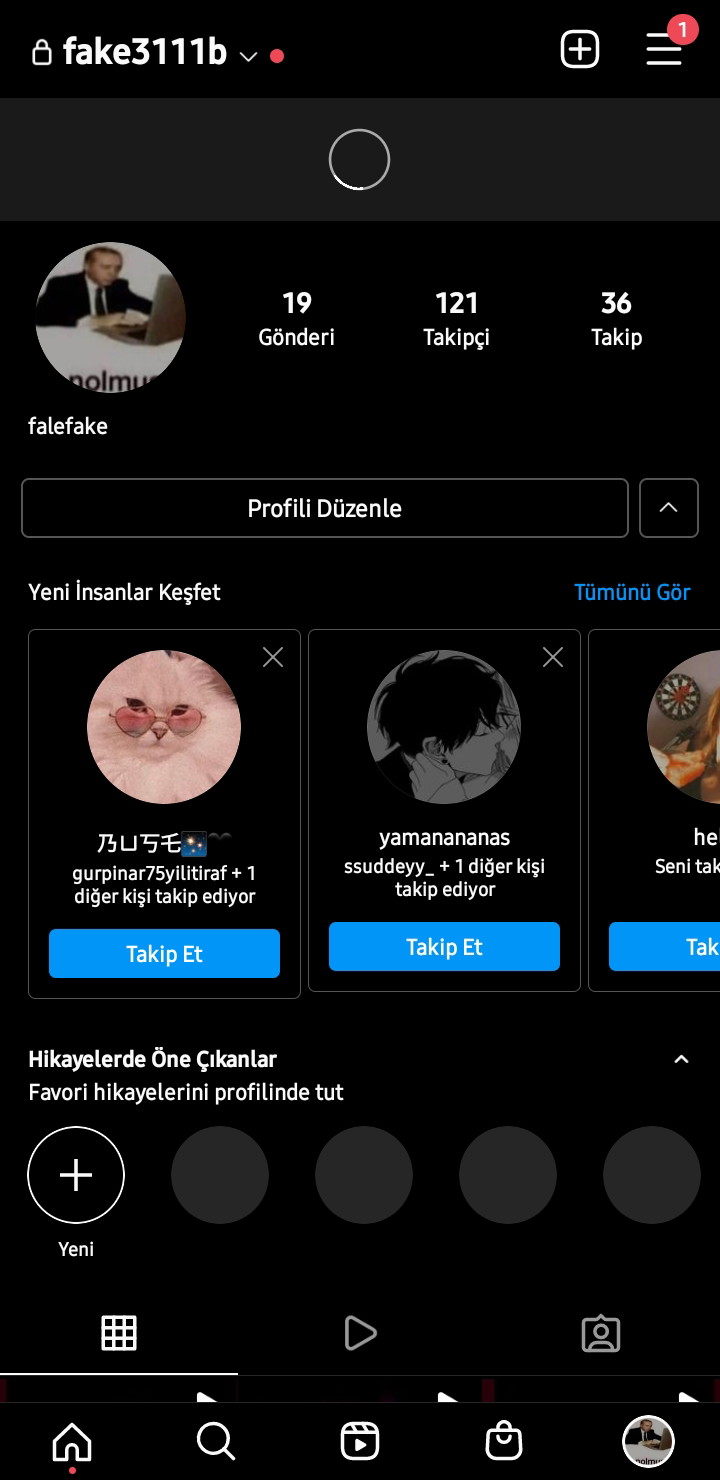Open the Reels icon in bottom navigation
Viewport: 720px width, 1480px height.
(x=360, y=1441)
